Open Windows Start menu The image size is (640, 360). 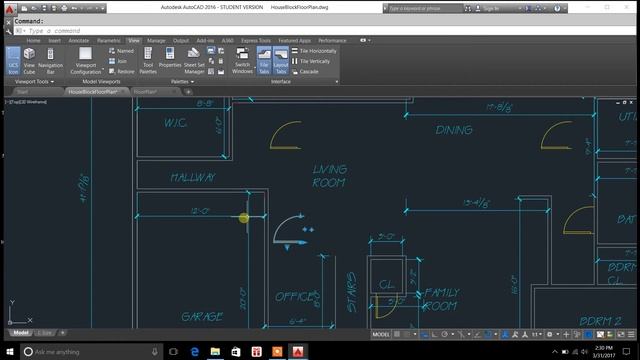point(10,351)
